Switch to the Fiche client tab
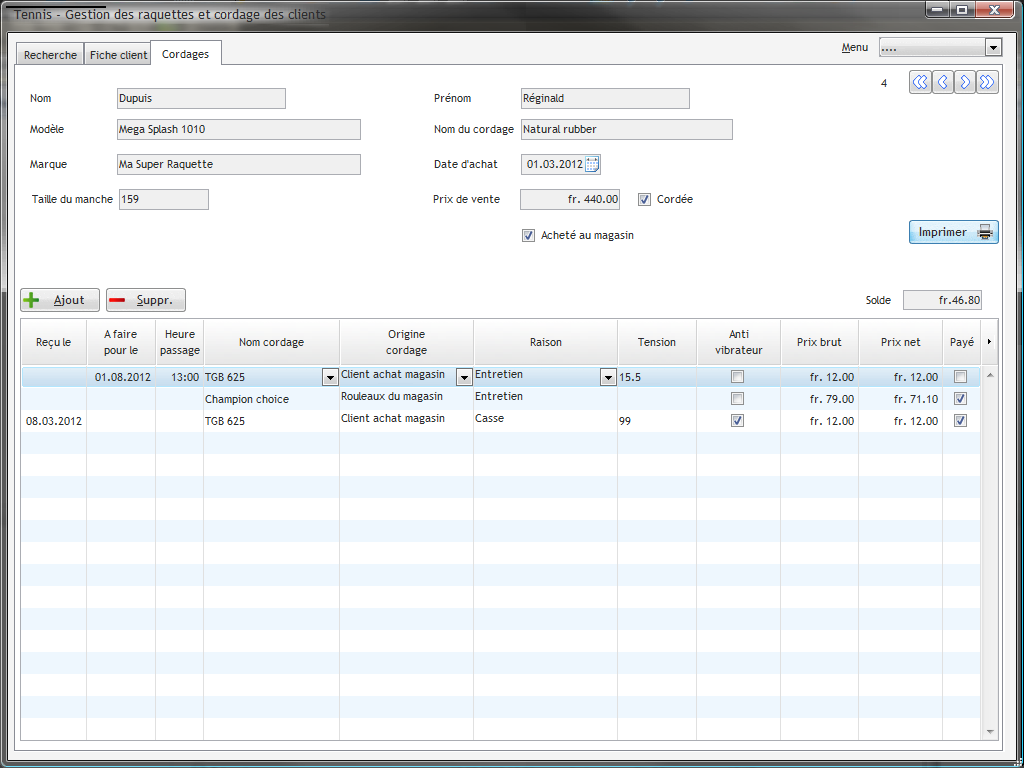Viewport: 1024px width, 768px height. 118,55
